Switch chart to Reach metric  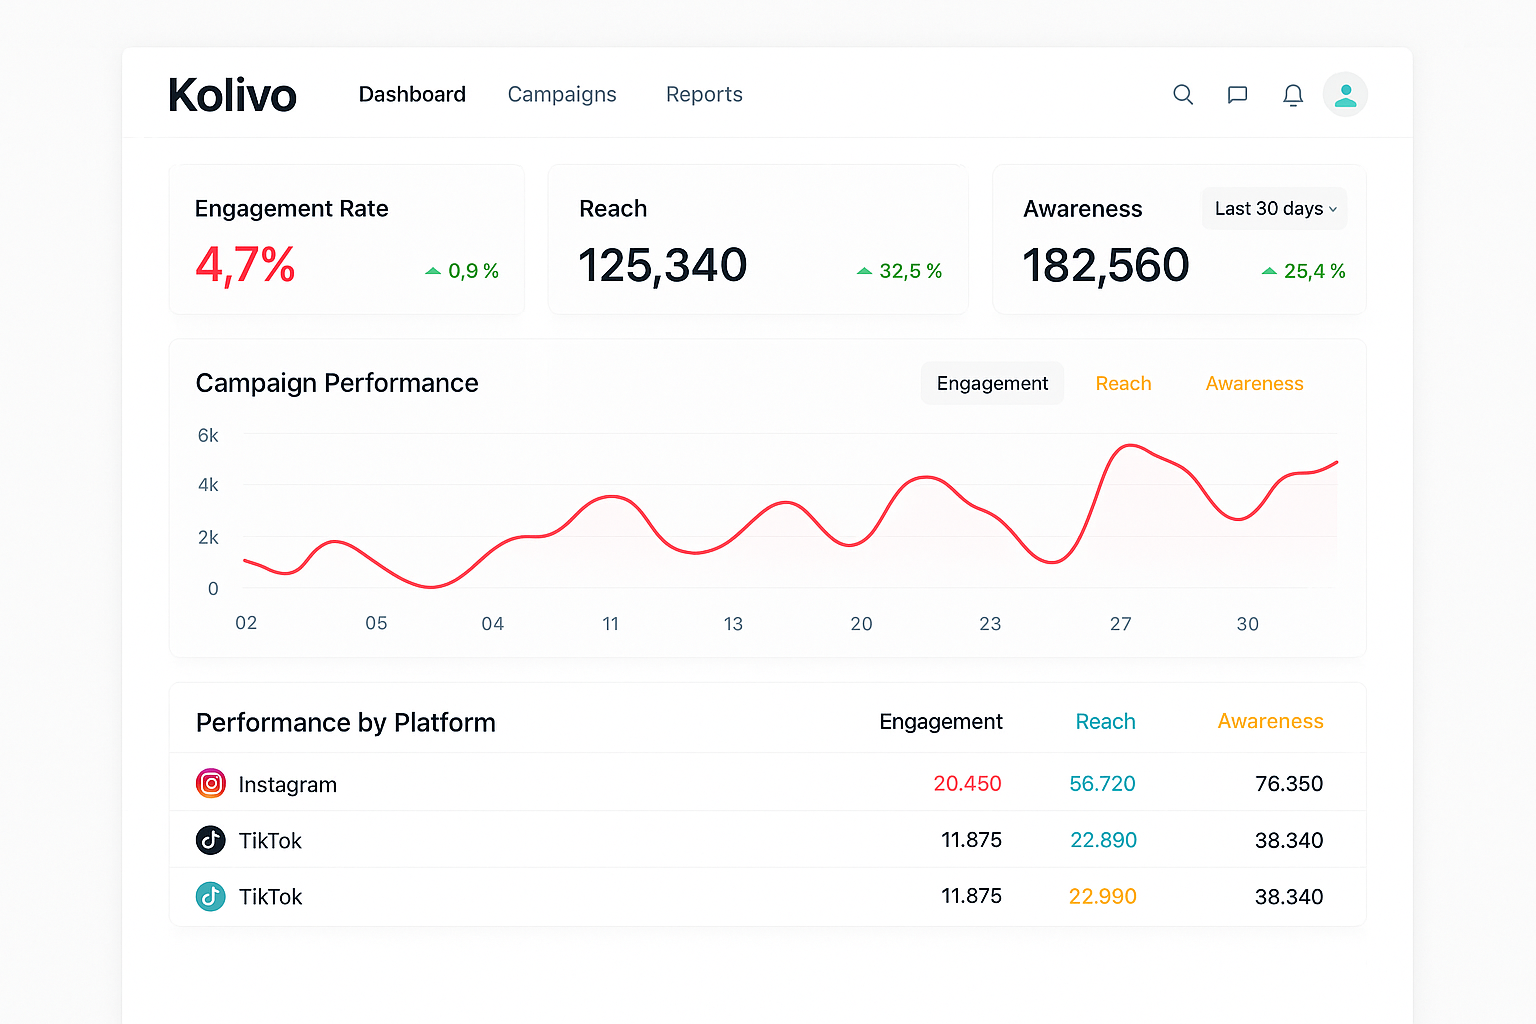[1123, 383]
